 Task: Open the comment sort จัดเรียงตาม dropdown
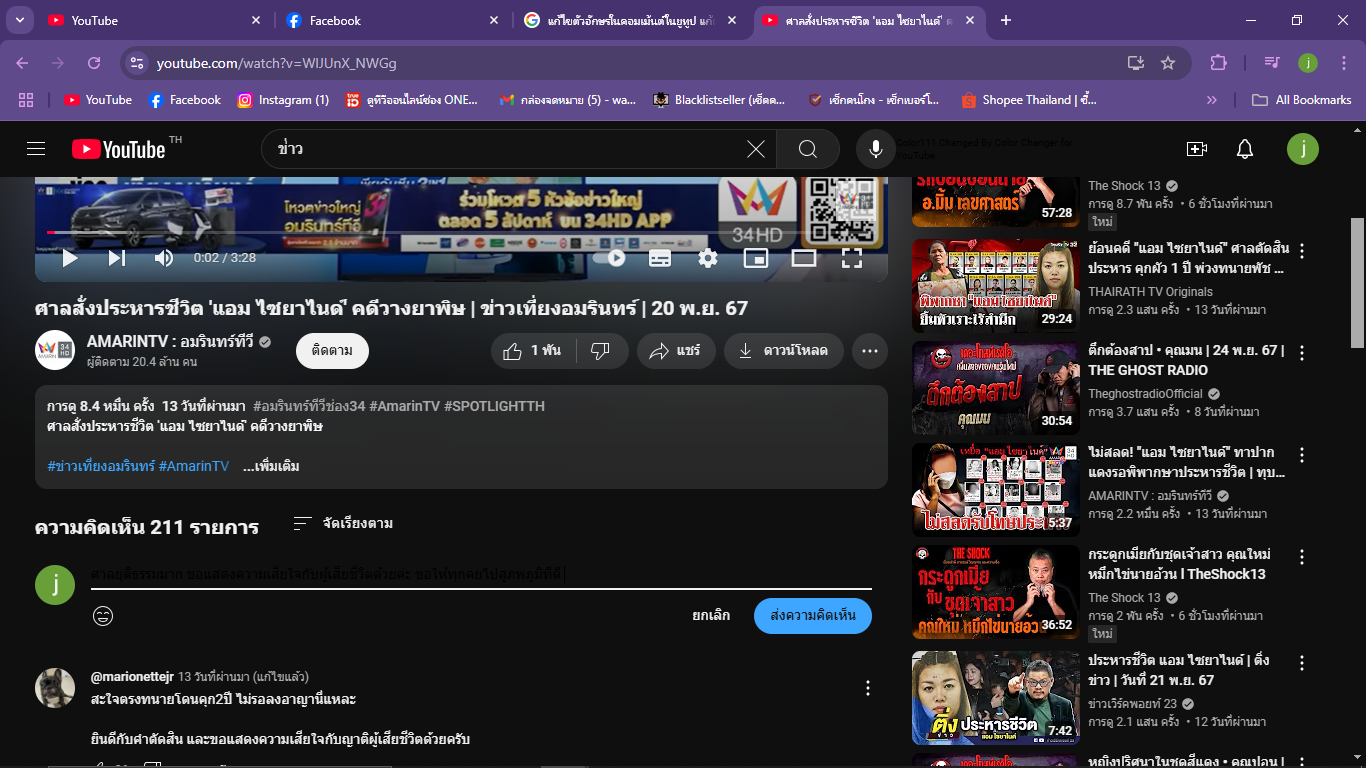(x=343, y=523)
